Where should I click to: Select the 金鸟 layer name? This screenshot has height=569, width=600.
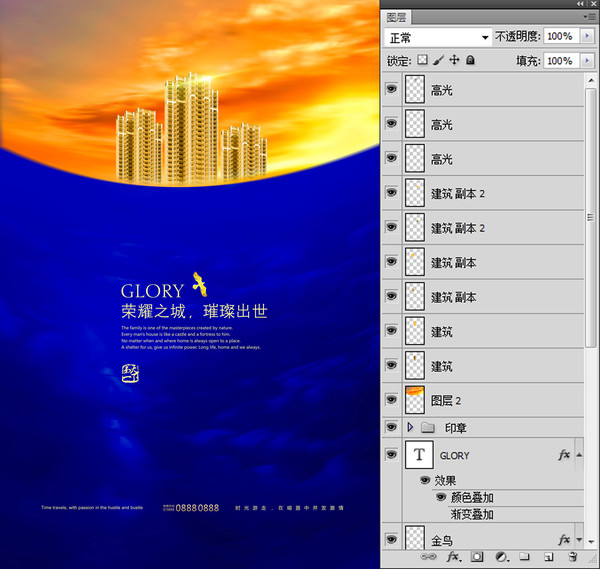(x=442, y=540)
